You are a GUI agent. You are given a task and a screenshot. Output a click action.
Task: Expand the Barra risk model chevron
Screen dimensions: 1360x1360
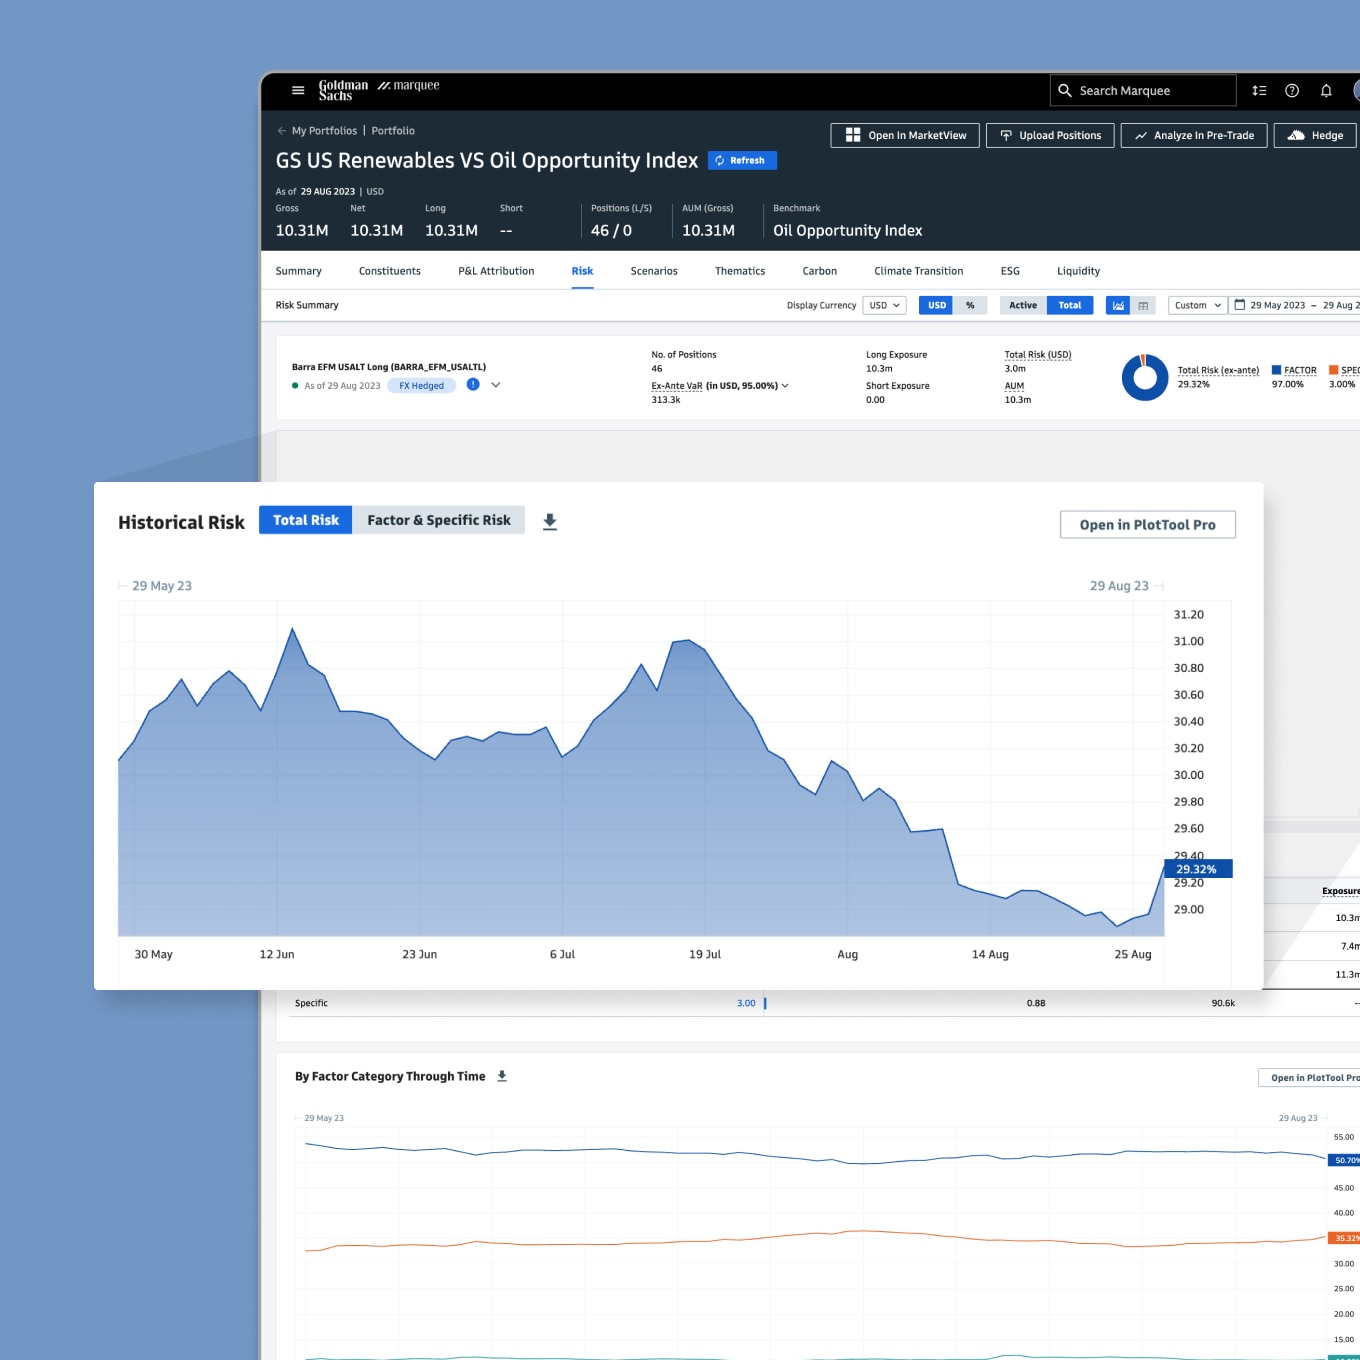tap(495, 385)
